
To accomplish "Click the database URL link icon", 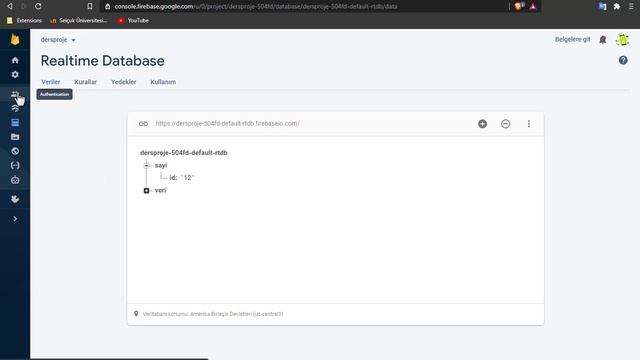I will 143,124.
